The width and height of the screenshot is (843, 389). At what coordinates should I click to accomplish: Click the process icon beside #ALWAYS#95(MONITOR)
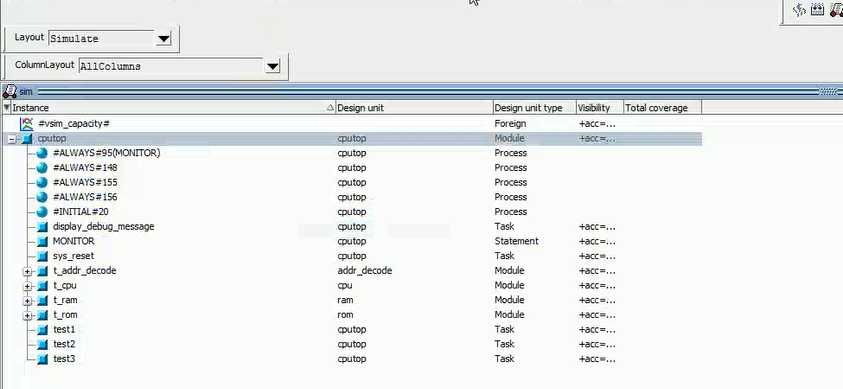[42, 153]
